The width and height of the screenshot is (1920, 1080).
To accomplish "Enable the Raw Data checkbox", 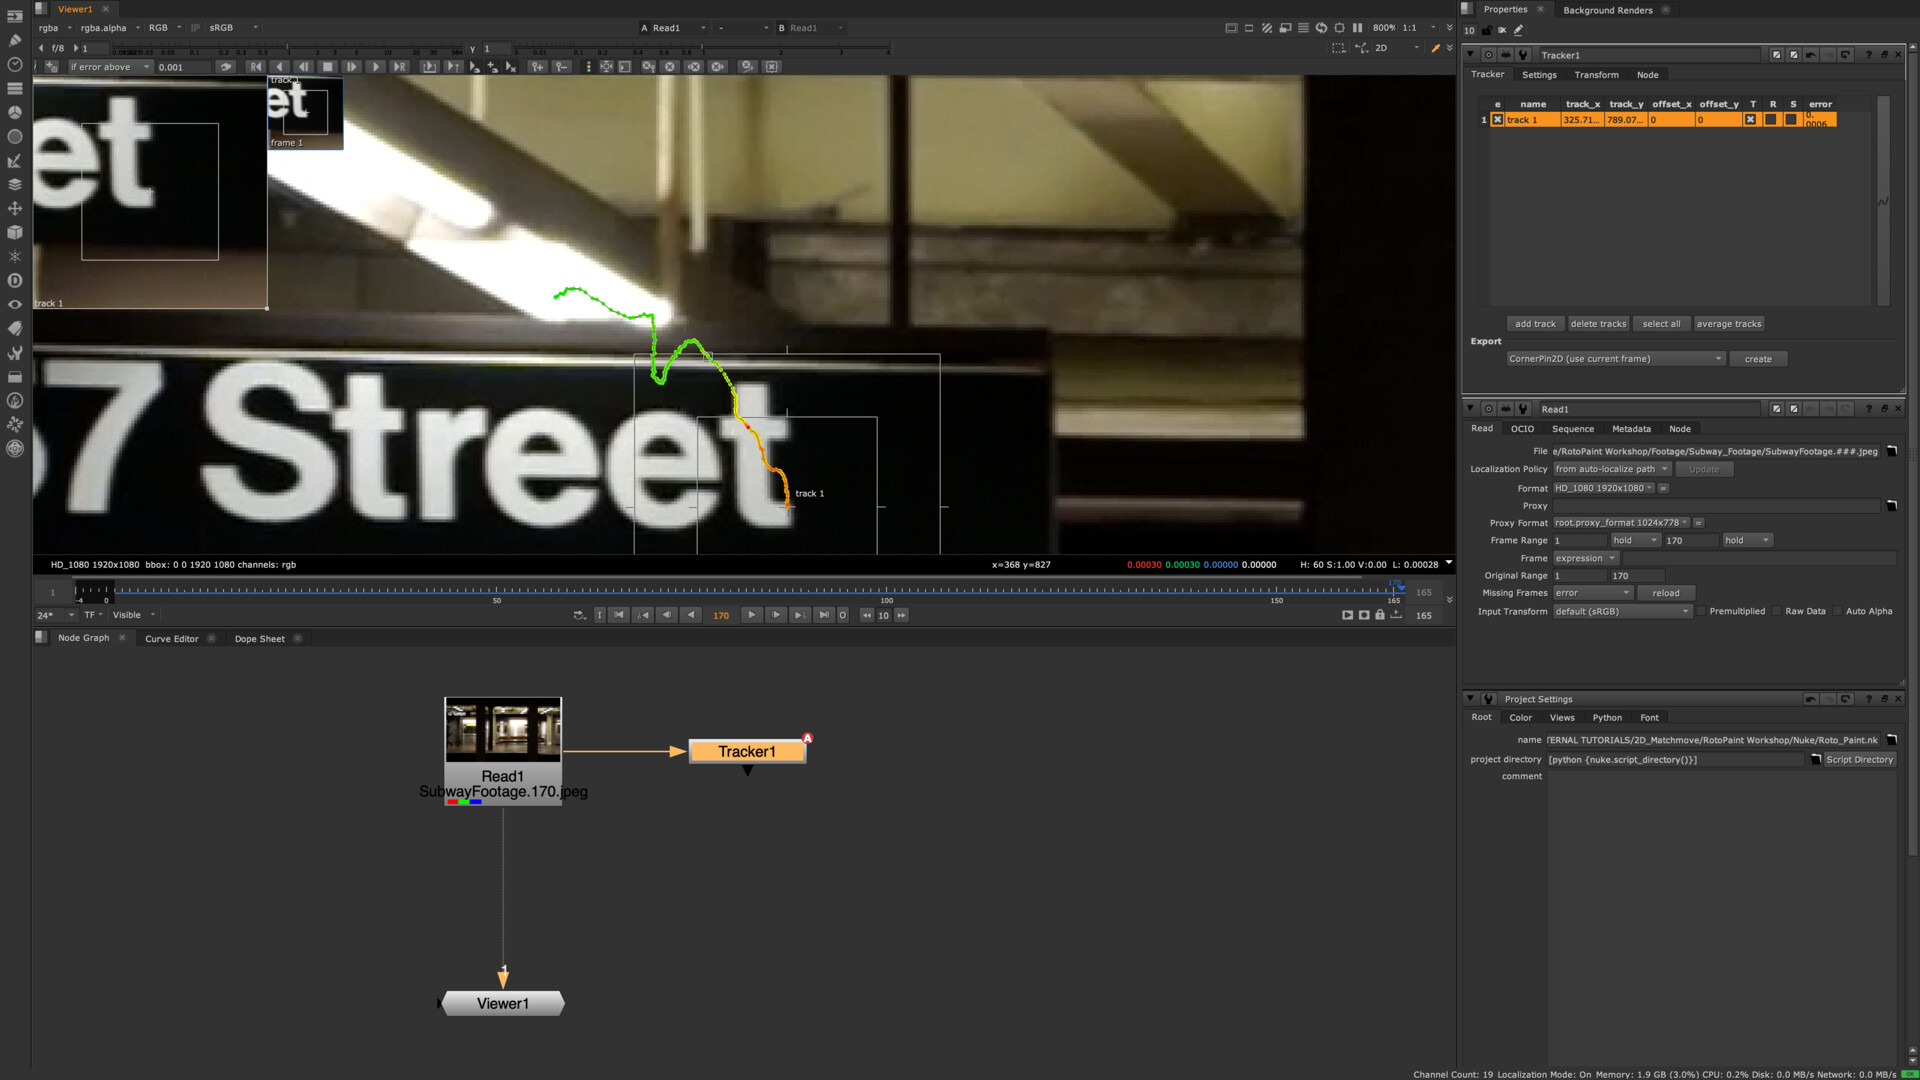I will (x=1777, y=611).
